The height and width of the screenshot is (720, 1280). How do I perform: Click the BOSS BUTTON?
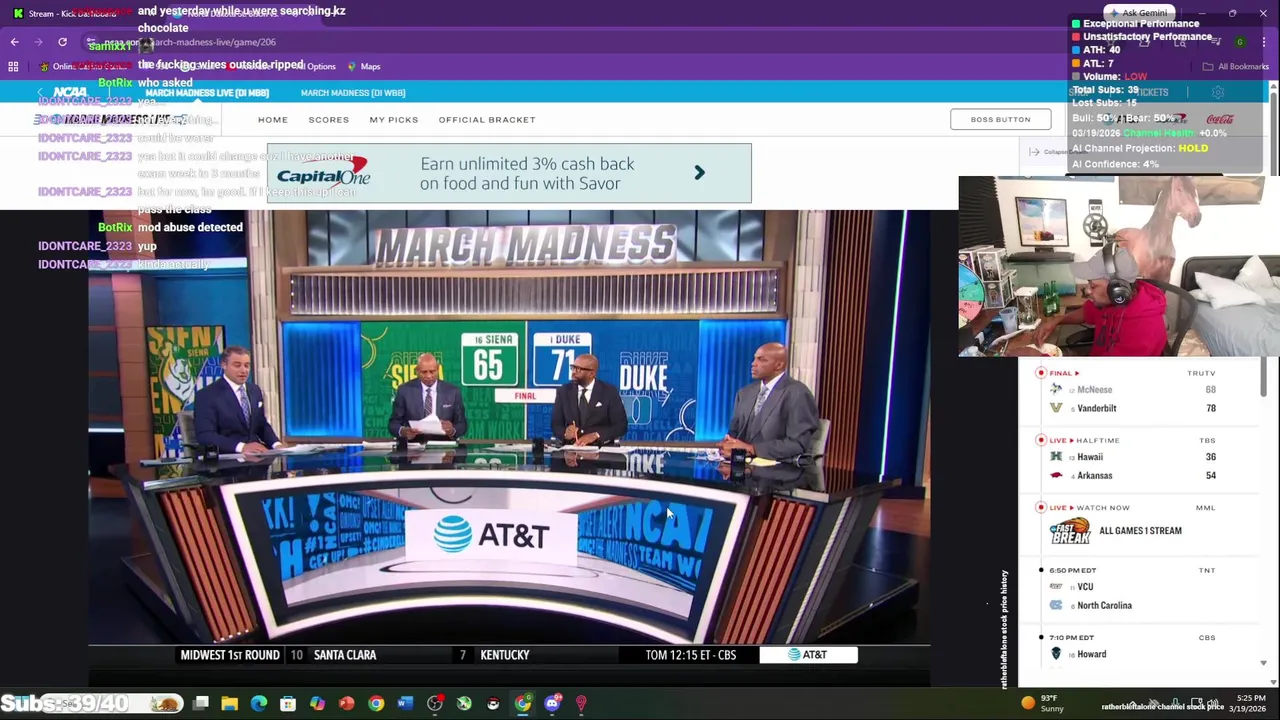pyautogui.click(x=1000, y=119)
